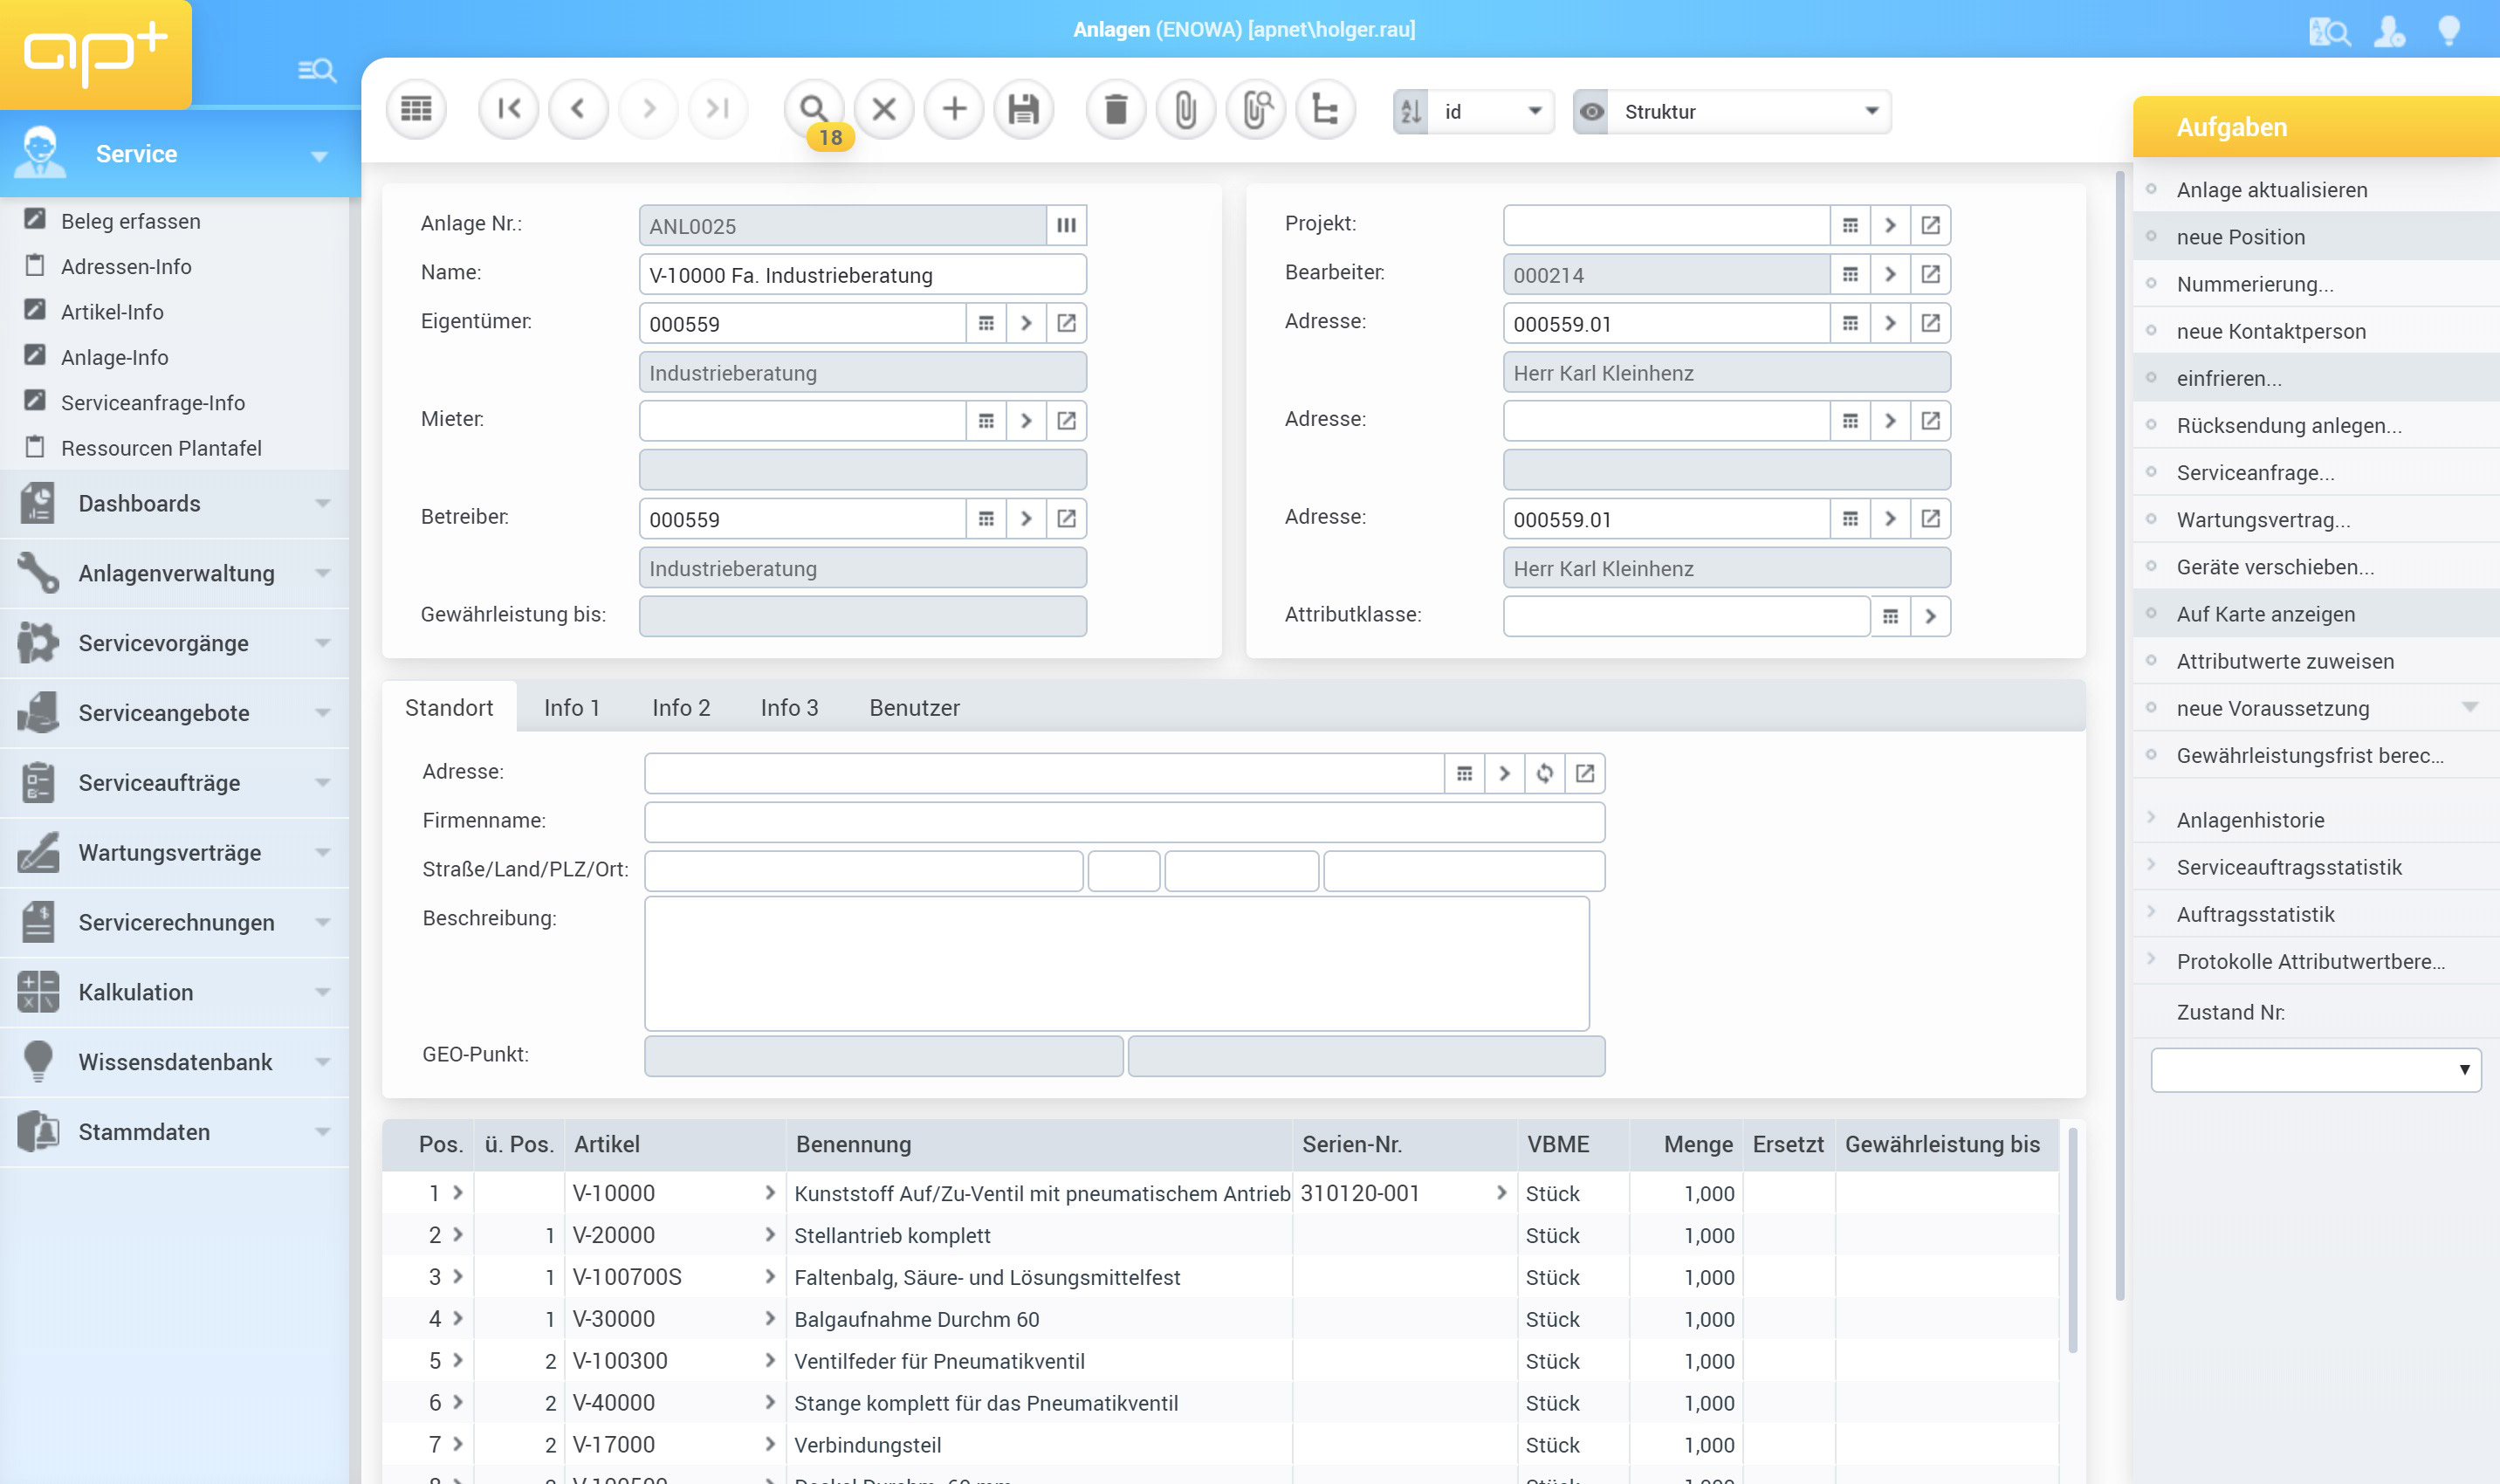Click the structure tree hierarchy icon
This screenshot has width=2500, height=1484.
pyautogui.click(x=1325, y=109)
